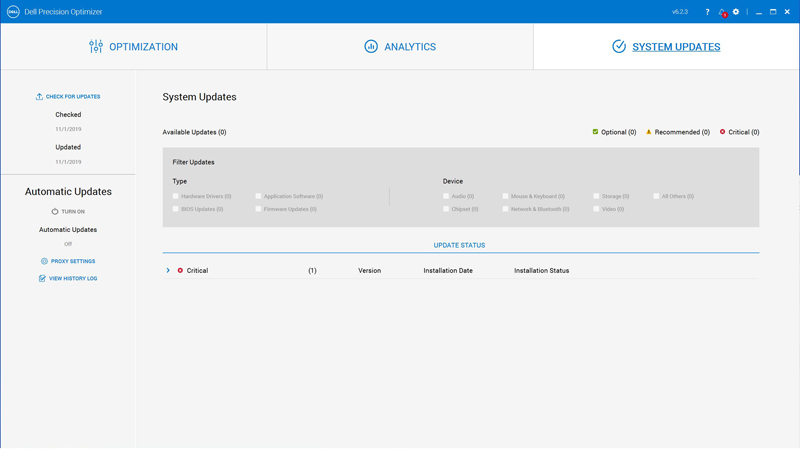Select the System Updates tab
This screenshot has height=450, width=800.
coord(666,47)
